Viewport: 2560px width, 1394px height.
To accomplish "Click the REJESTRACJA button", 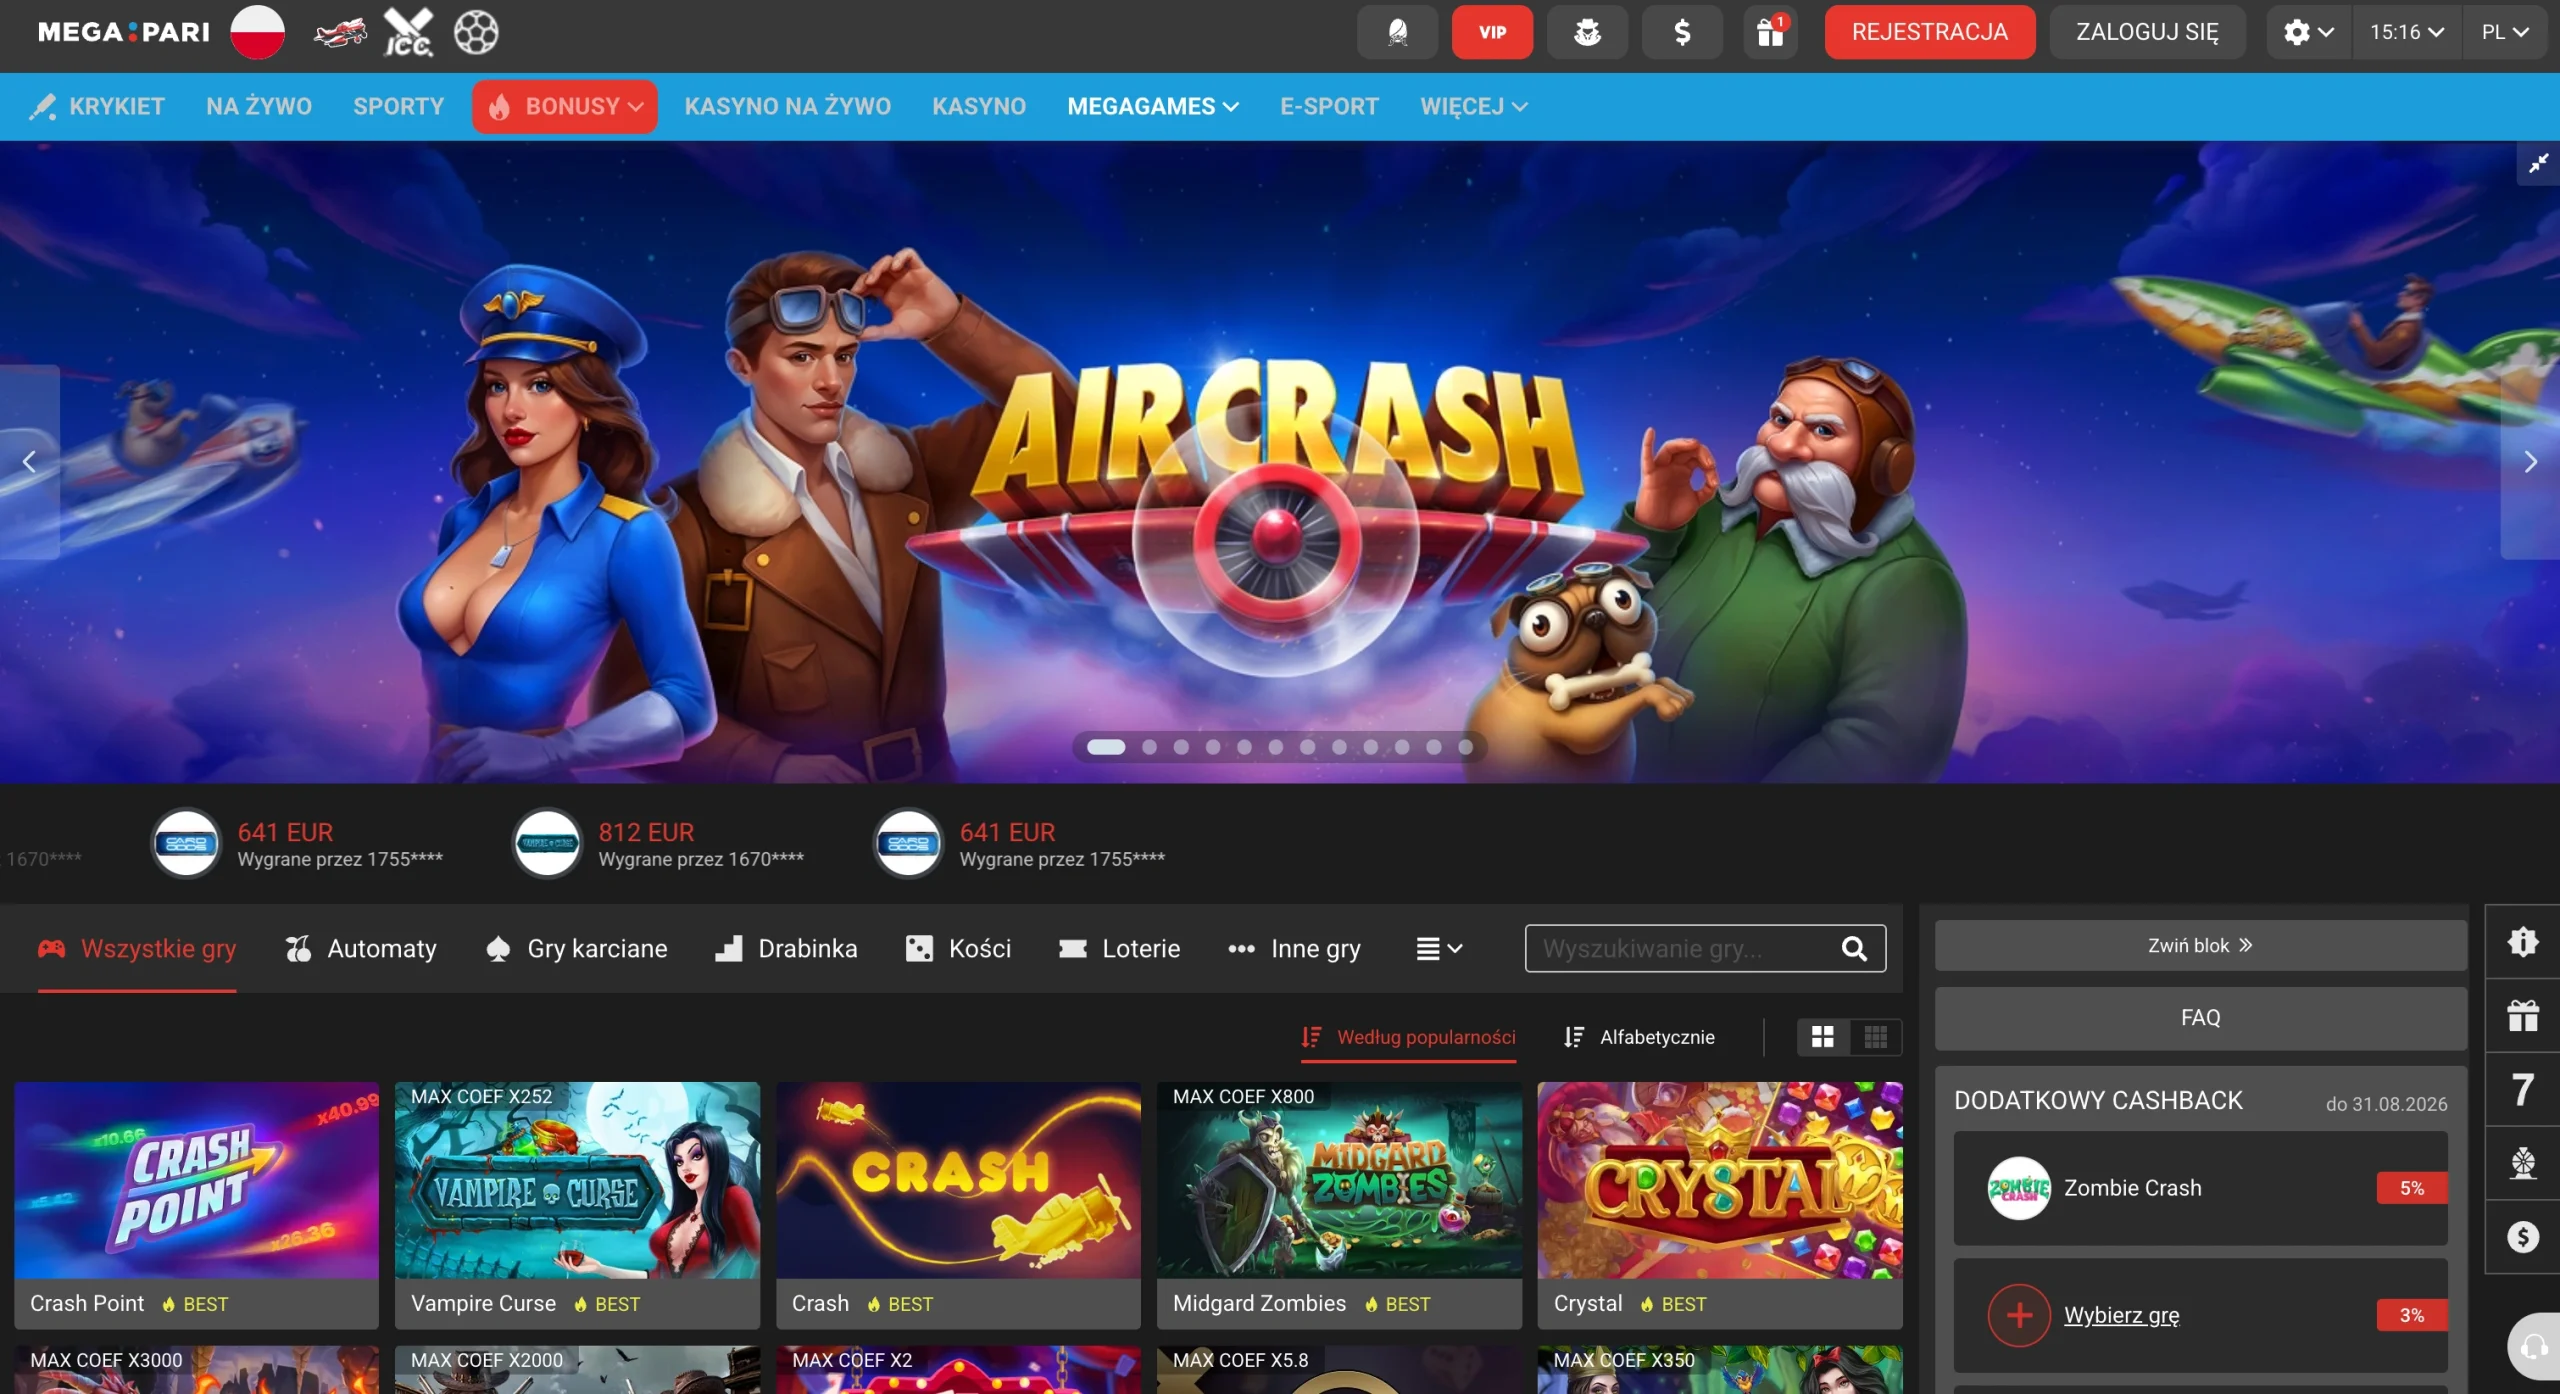I will point(1929,32).
